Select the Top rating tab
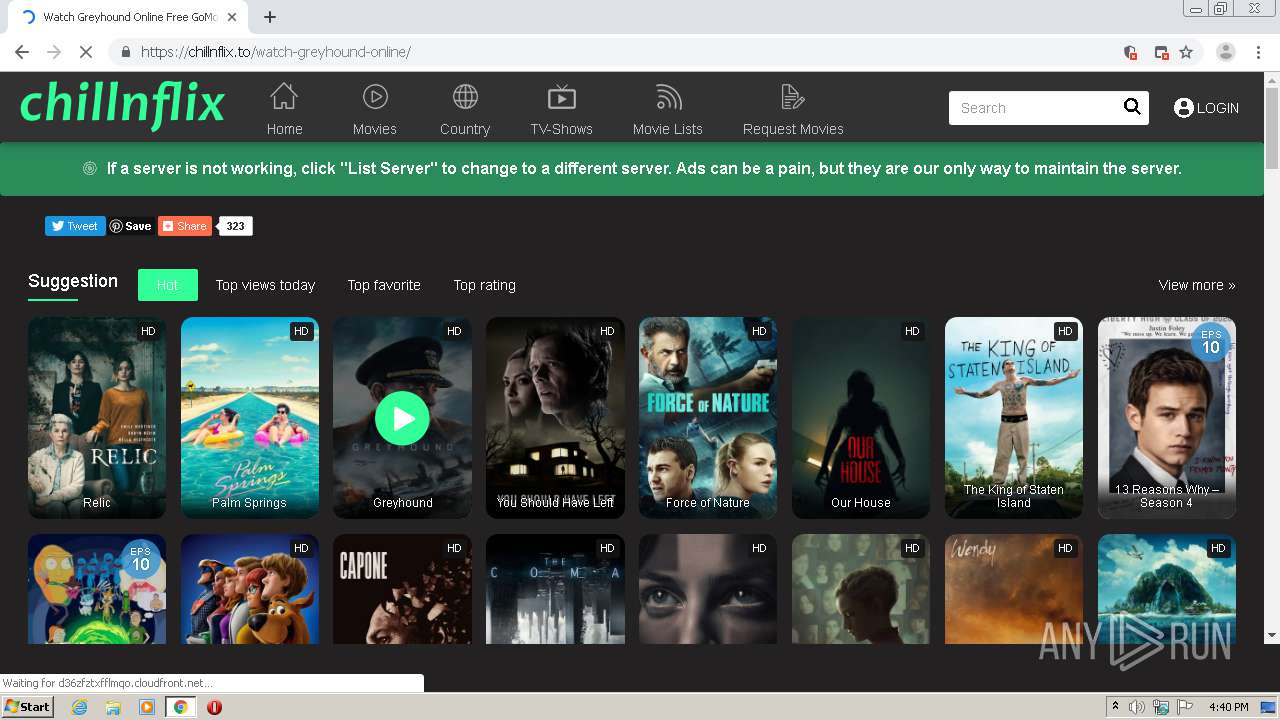This screenshot has width=1280, height=720. (x=485, y=285)
